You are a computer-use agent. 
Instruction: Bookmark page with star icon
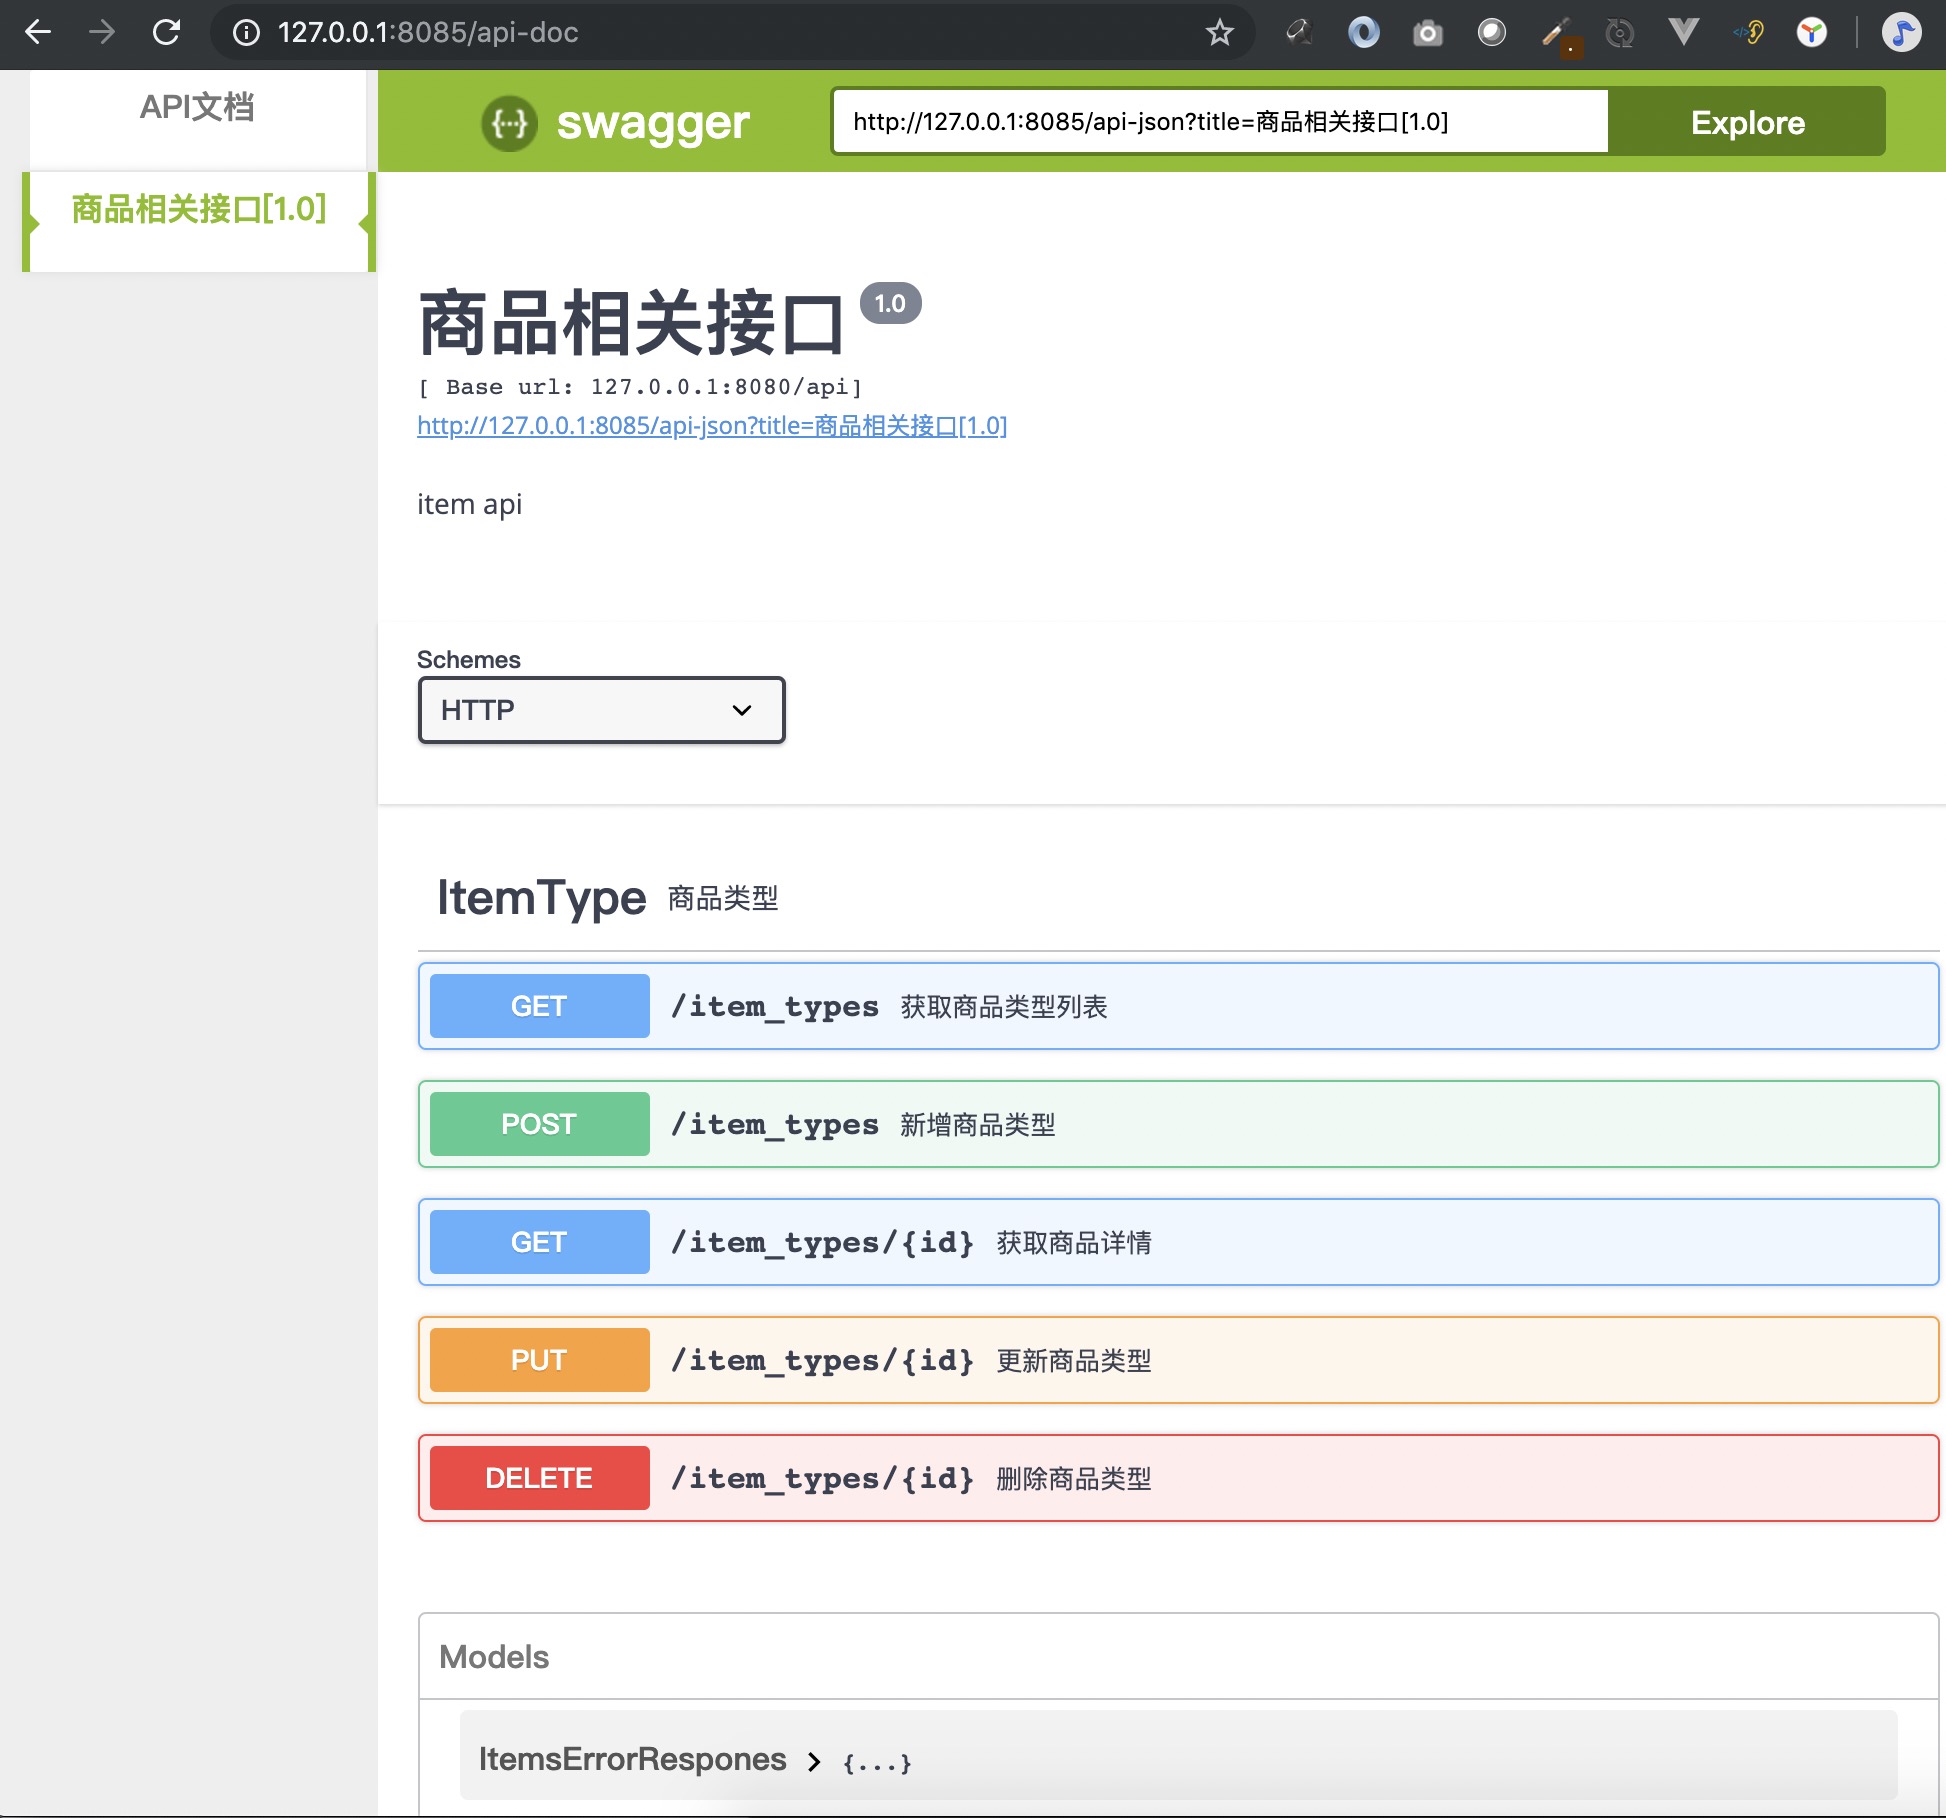coord(1219,33)
